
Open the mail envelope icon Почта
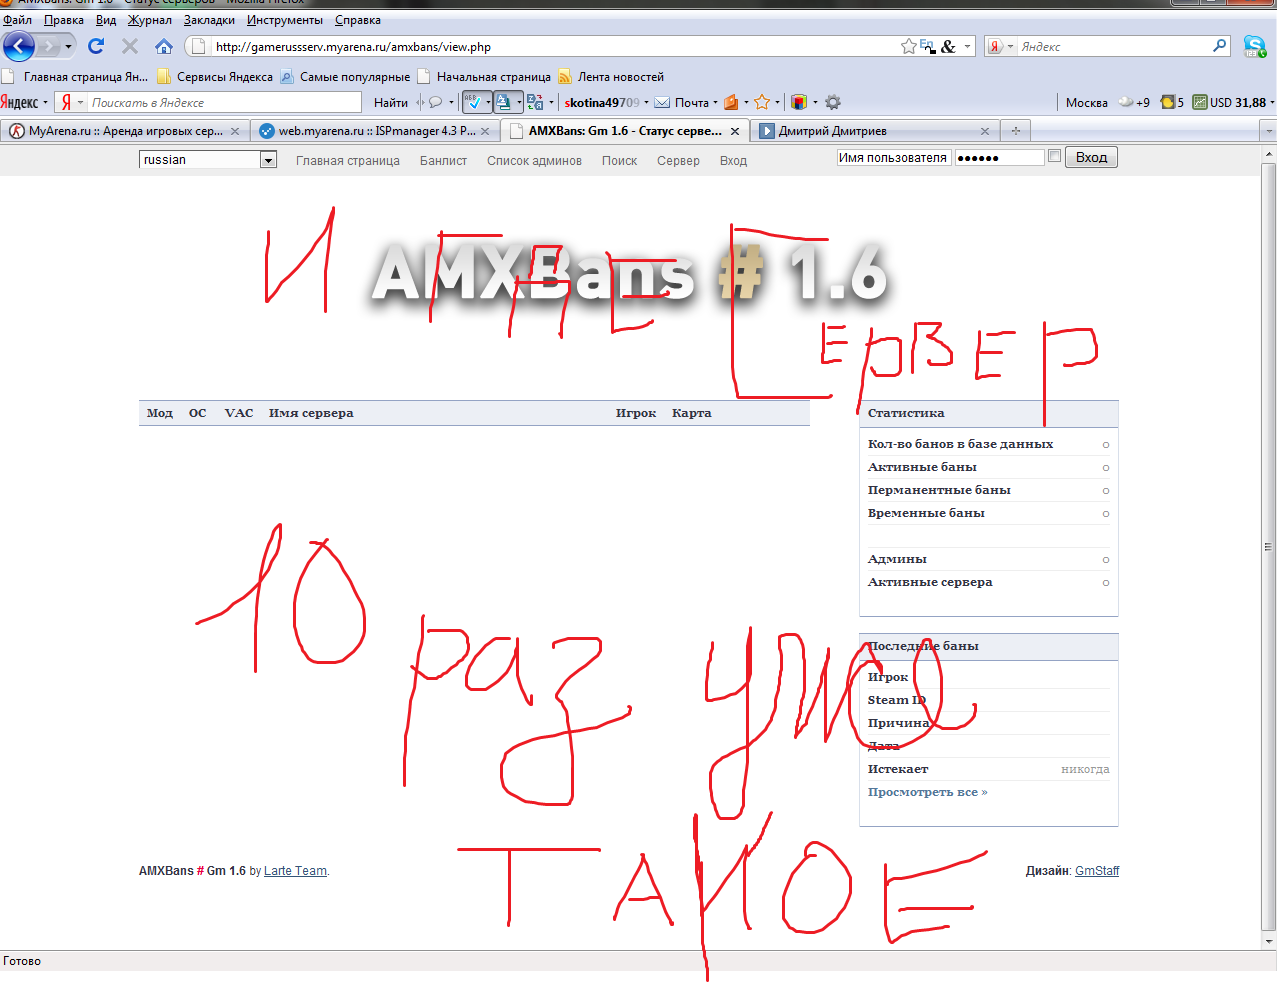pyautogui.click(x=662, y=102)
